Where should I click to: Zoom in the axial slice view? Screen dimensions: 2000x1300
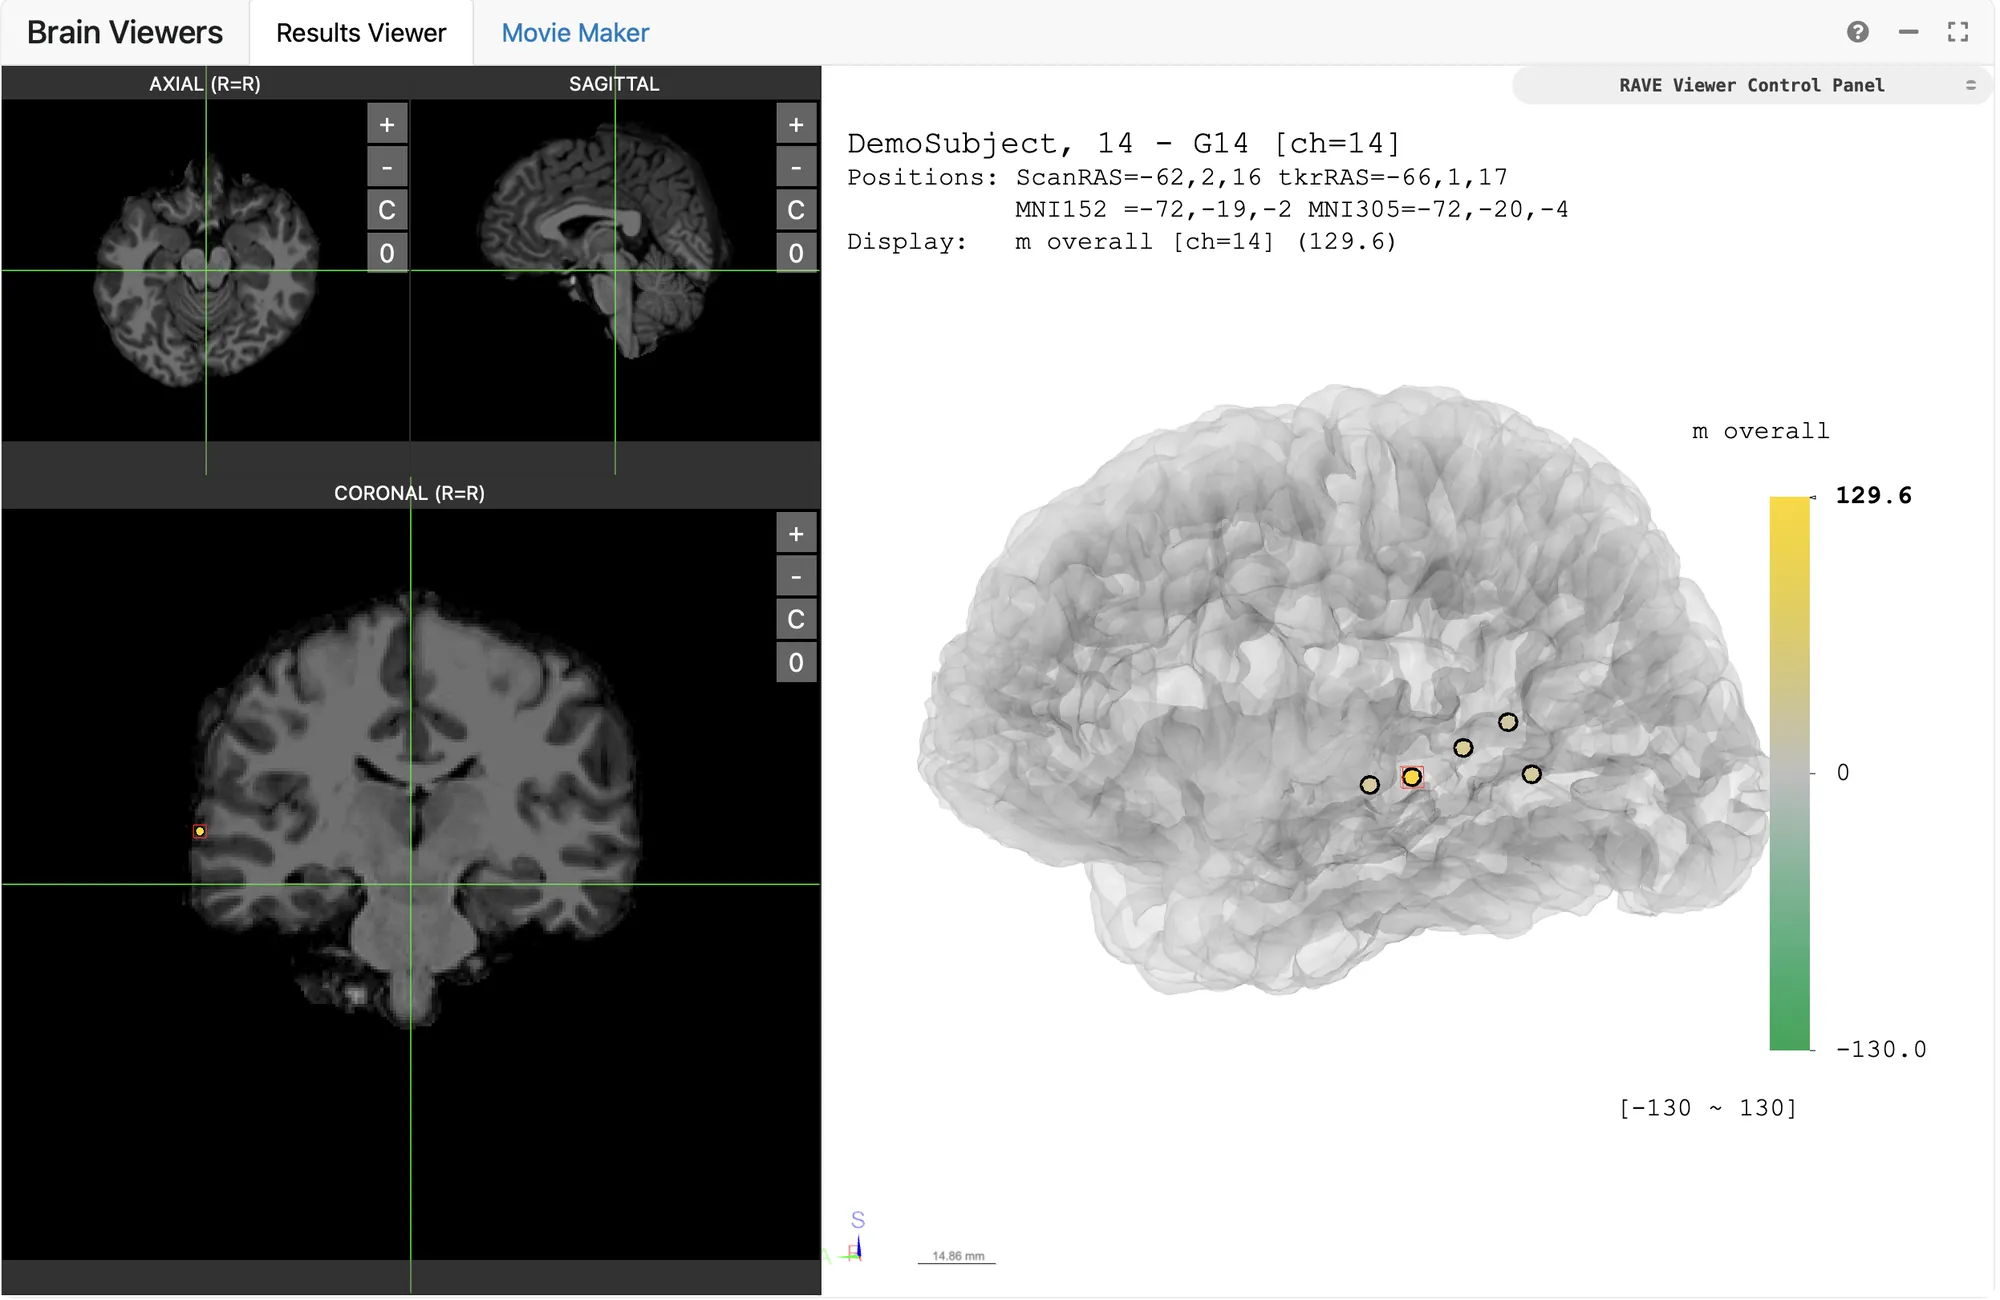tap(387, 125)
